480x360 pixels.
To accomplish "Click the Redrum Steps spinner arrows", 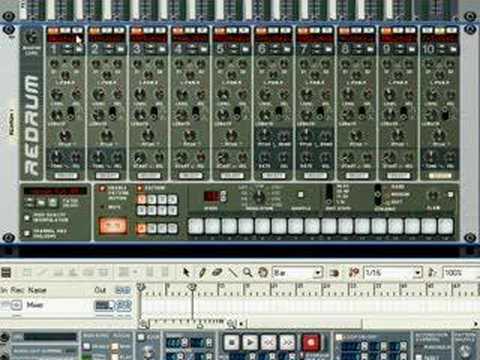I will click(x=224, y=196).
